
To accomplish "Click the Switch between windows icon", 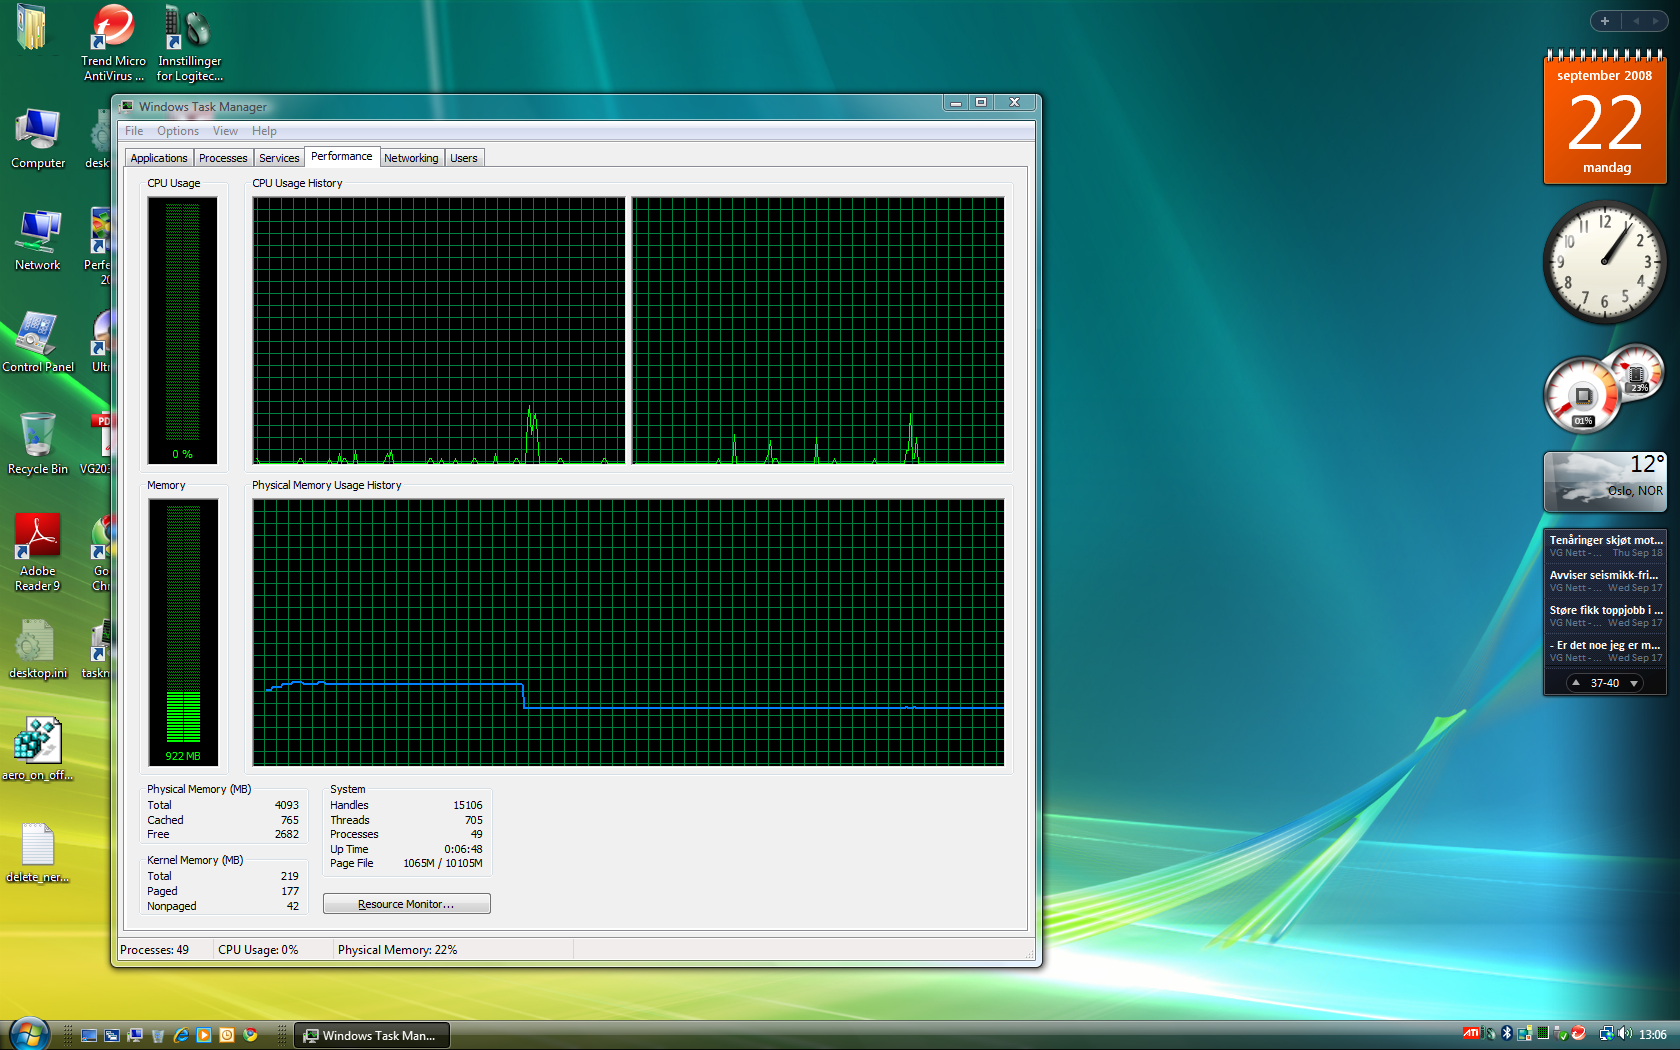I will click(x=112, y=1035).
